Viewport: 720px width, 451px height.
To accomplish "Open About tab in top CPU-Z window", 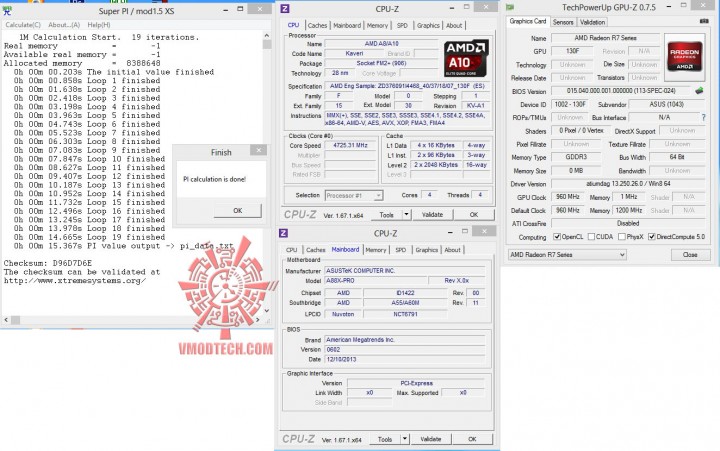I will 454,26.
